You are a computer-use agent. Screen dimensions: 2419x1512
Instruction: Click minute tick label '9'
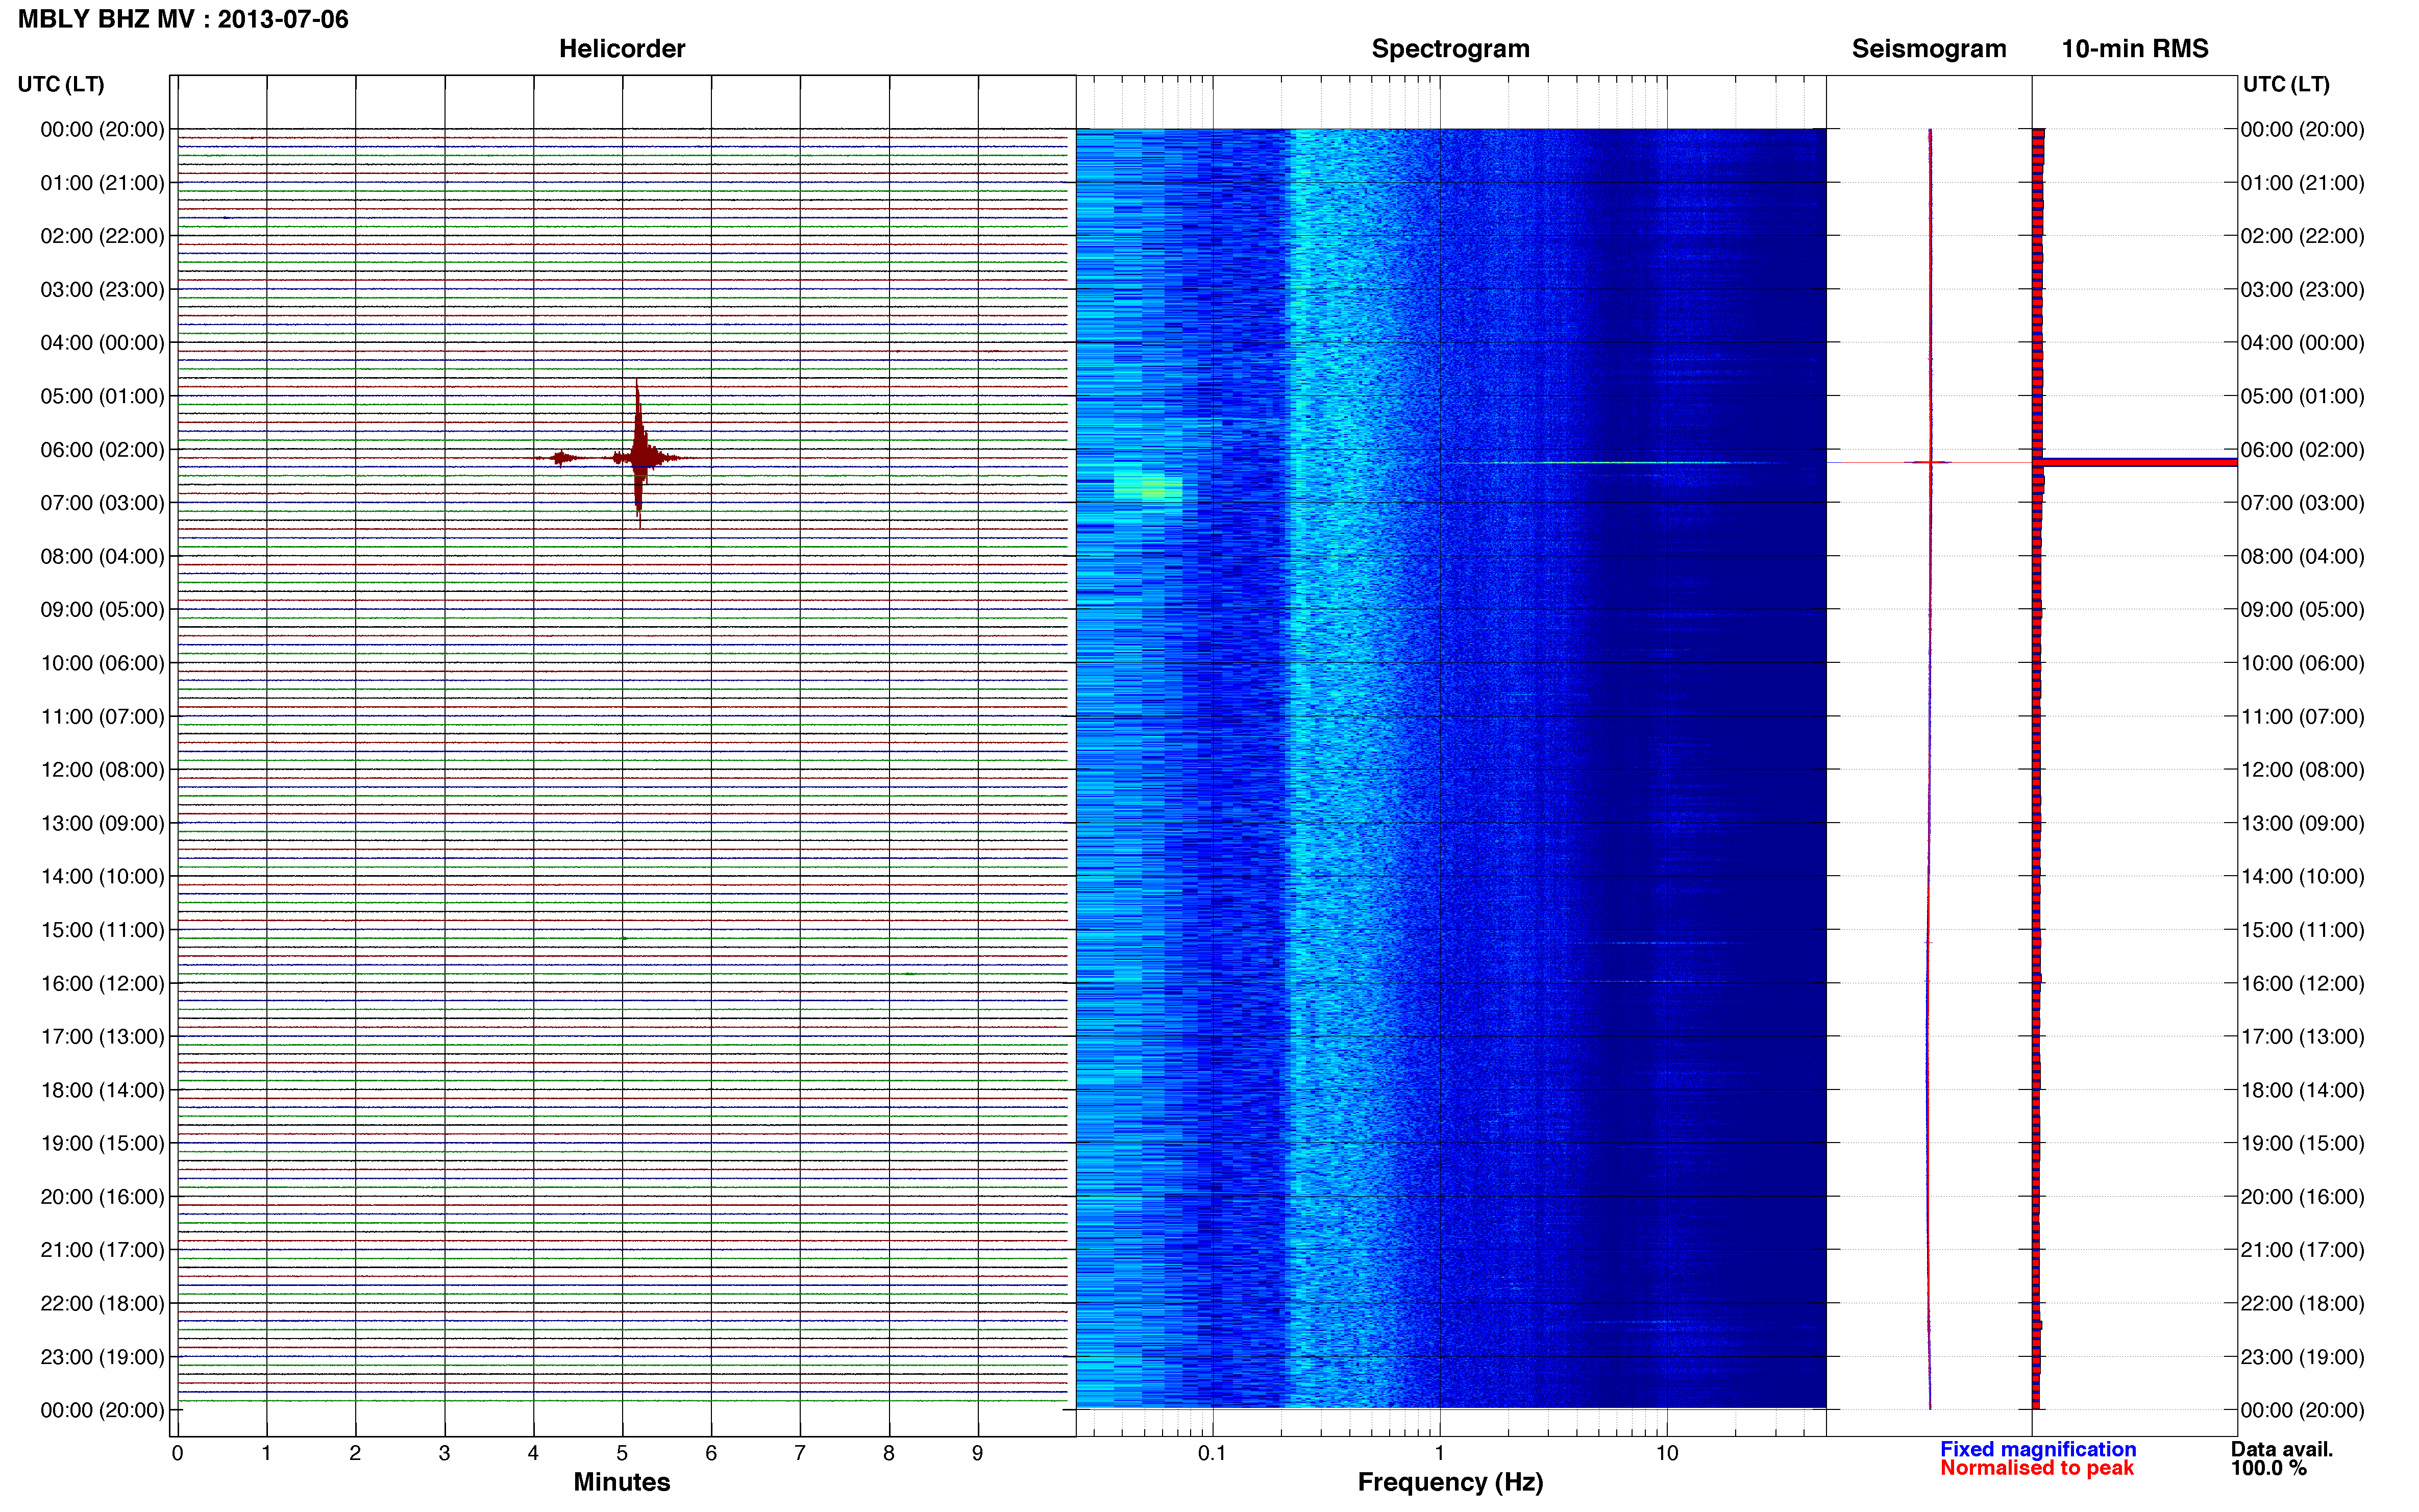click(977, 1453)
